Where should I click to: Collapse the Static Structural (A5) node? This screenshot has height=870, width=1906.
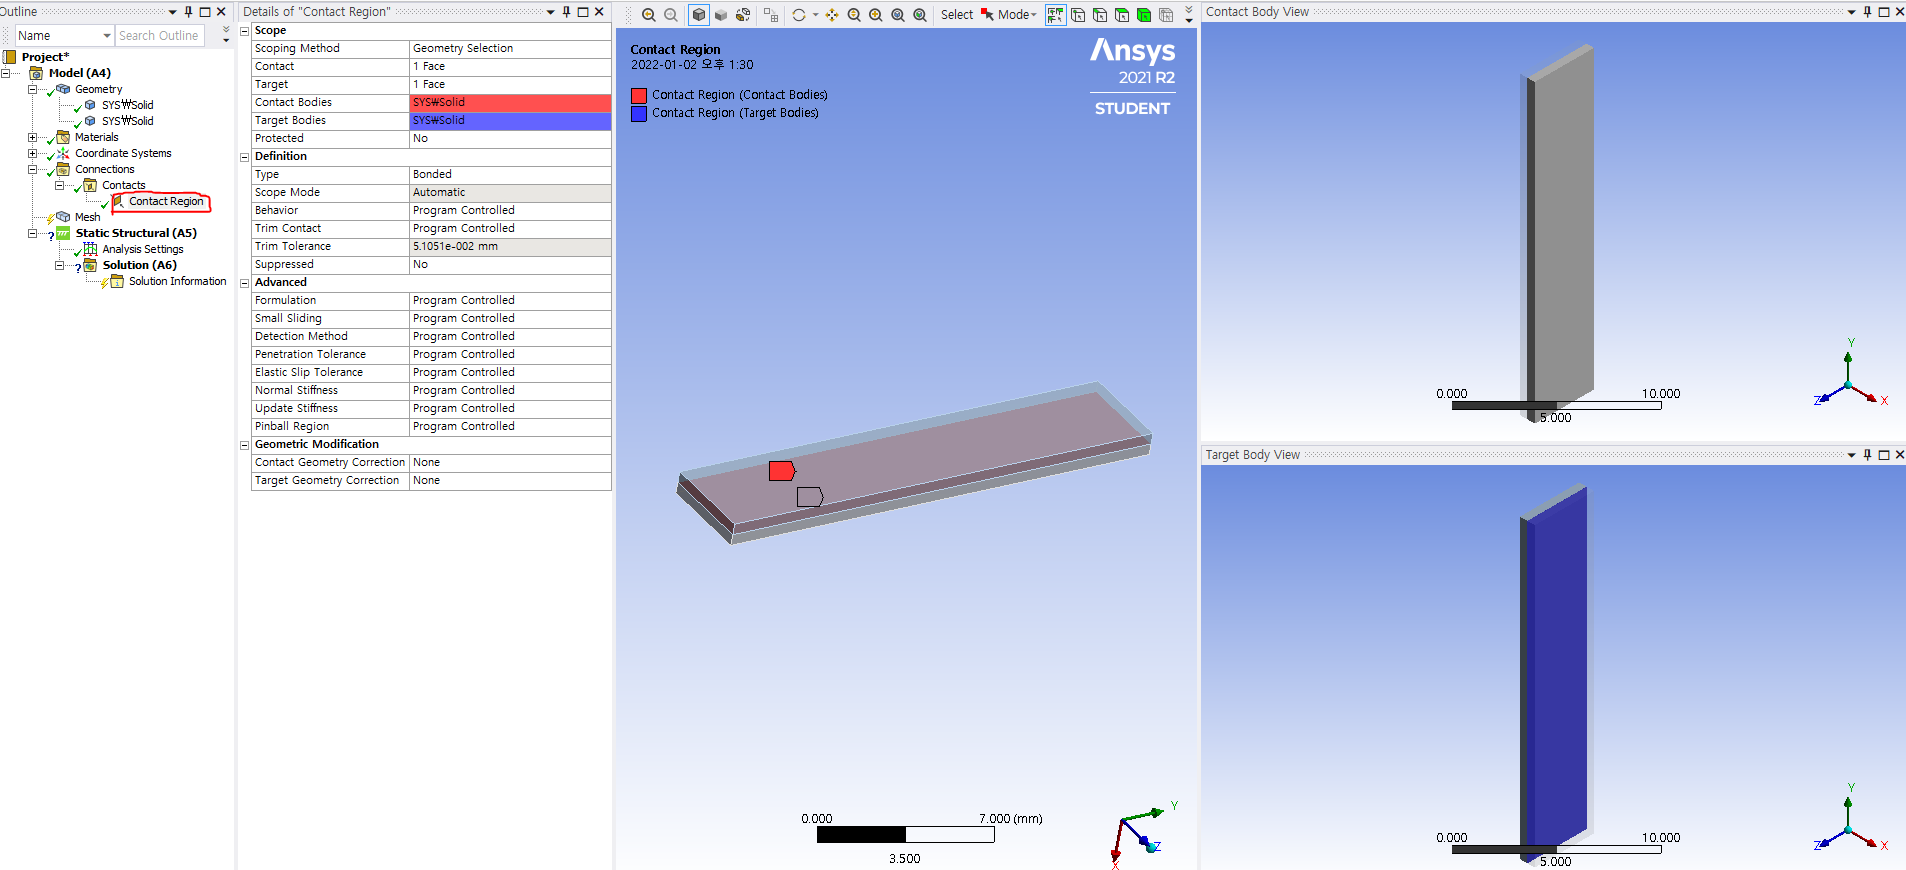pos(32,233)
